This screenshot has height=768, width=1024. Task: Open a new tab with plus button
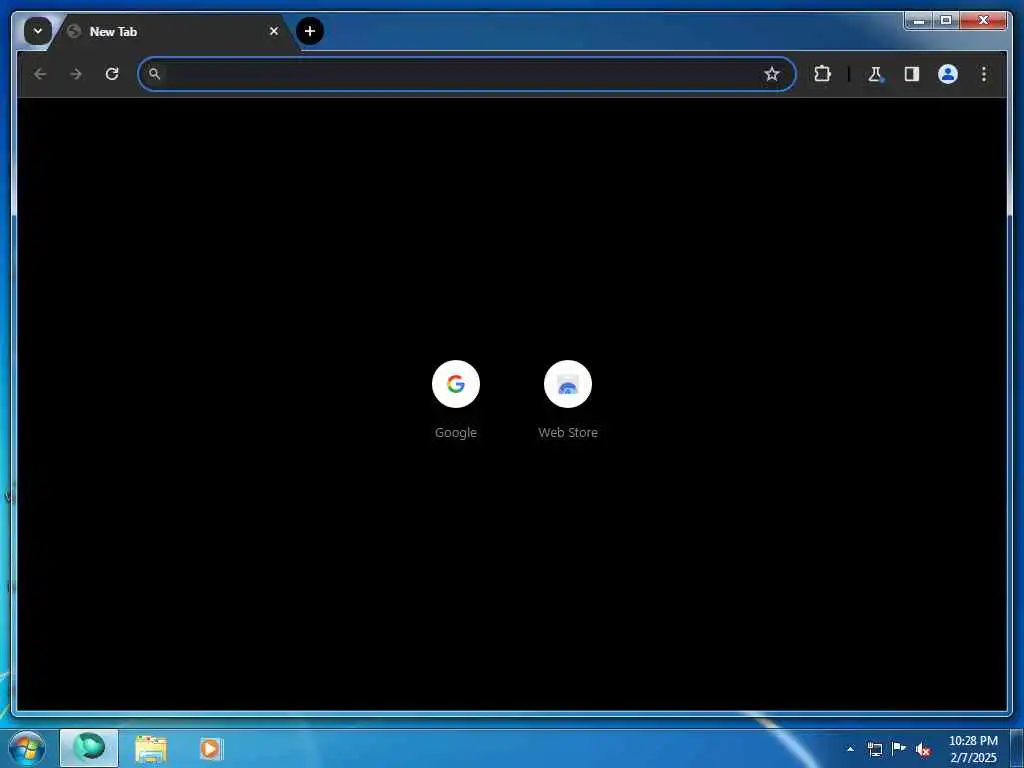(310, 31)
